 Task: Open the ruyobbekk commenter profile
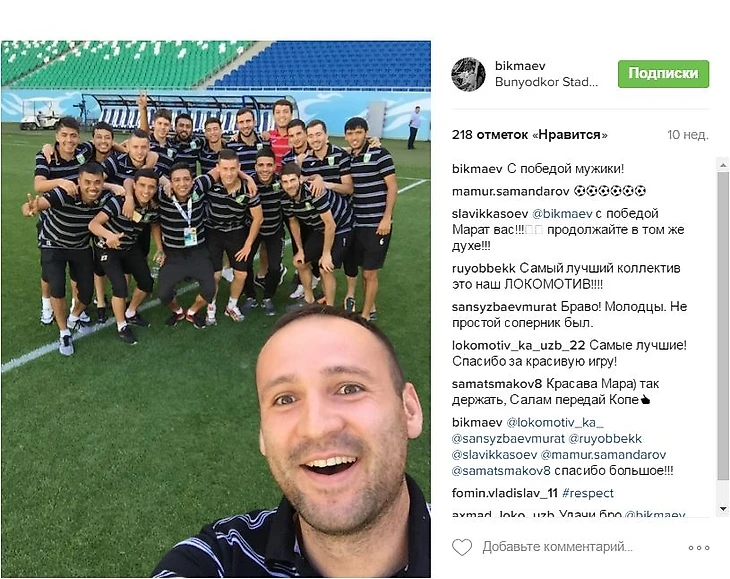(483, 269)
